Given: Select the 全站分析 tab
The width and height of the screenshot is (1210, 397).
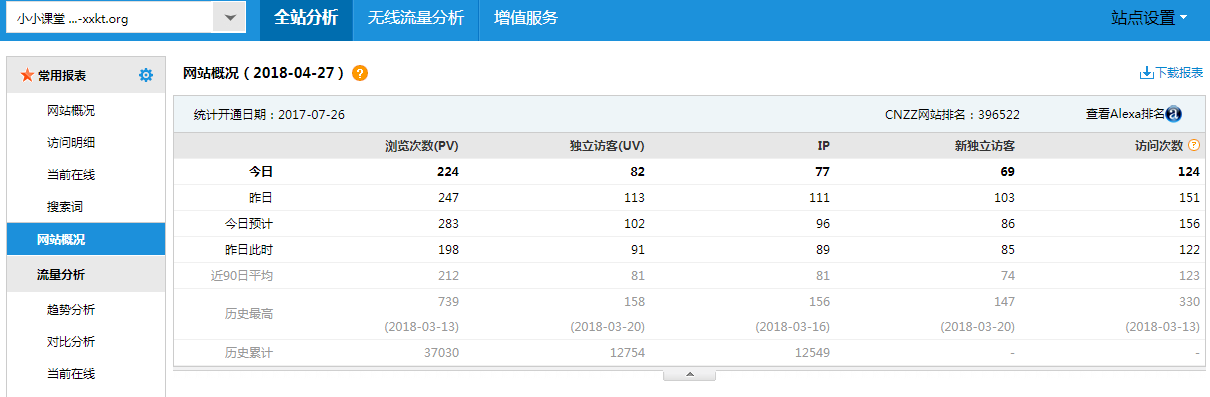Looking at the screenshot, I should pyautogui.click(x=306, y=18).
